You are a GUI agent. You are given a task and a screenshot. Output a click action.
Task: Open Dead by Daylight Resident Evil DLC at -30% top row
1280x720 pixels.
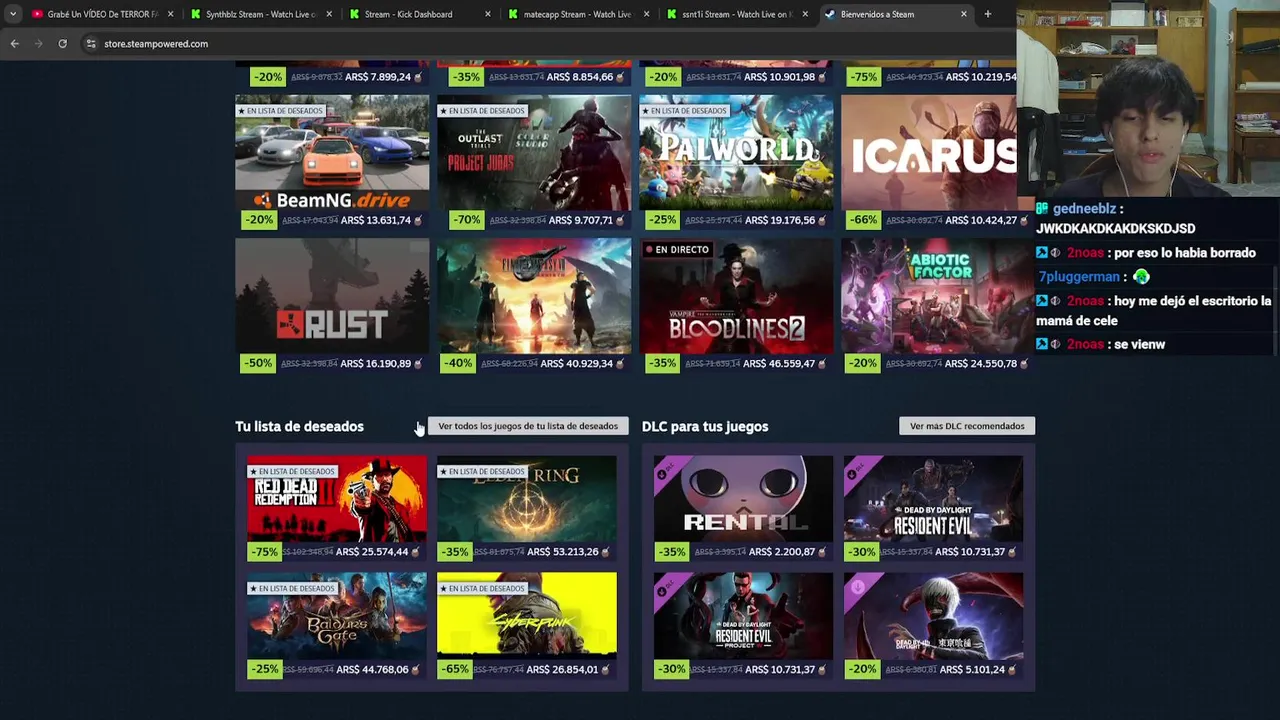coord(933,509)
